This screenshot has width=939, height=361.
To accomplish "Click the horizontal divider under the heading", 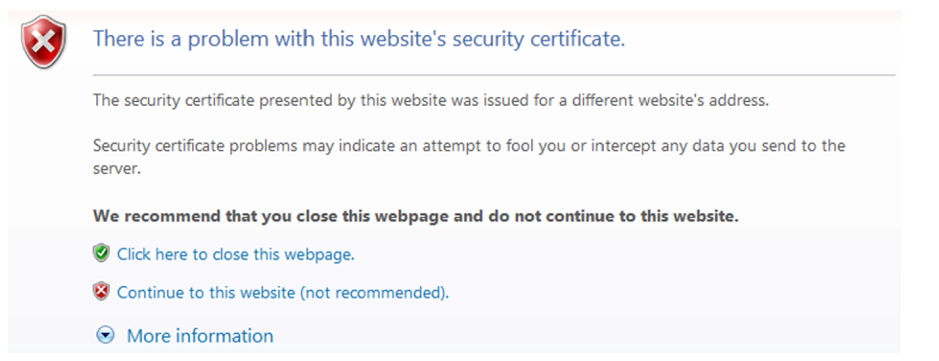I will tap(494, 75).
